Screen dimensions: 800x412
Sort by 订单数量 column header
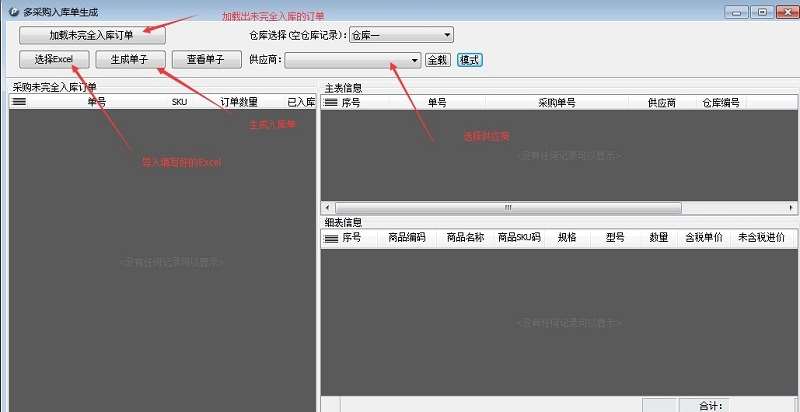239,102
